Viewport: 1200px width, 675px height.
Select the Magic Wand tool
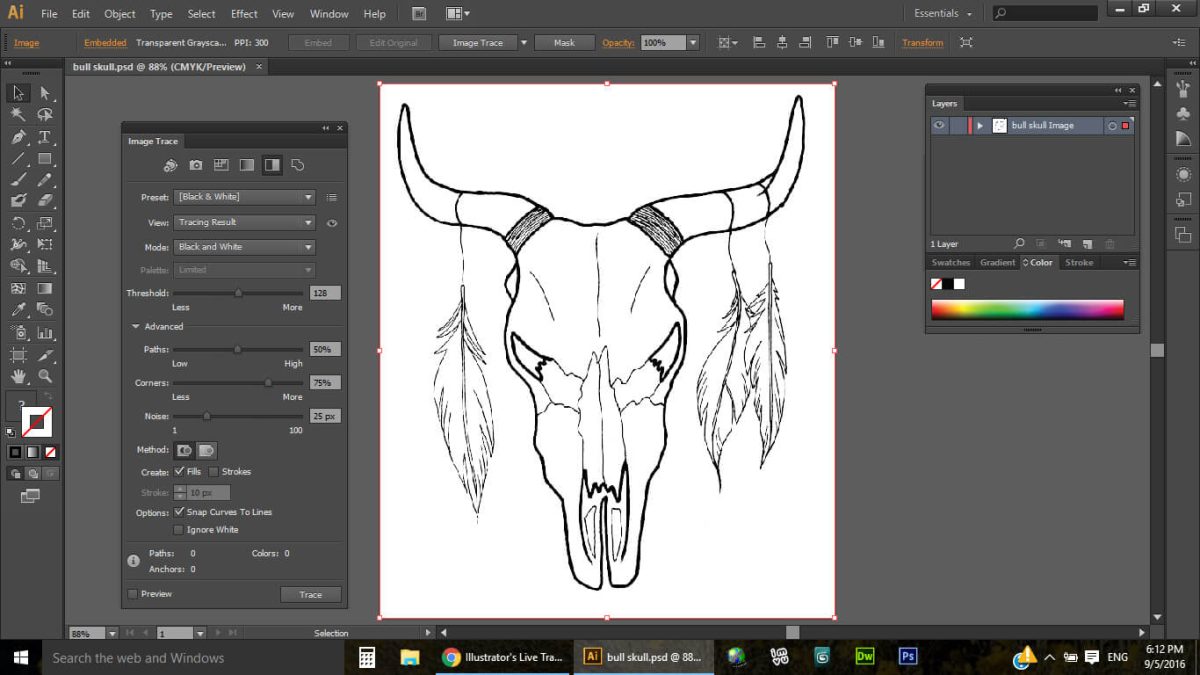point(16,114)
